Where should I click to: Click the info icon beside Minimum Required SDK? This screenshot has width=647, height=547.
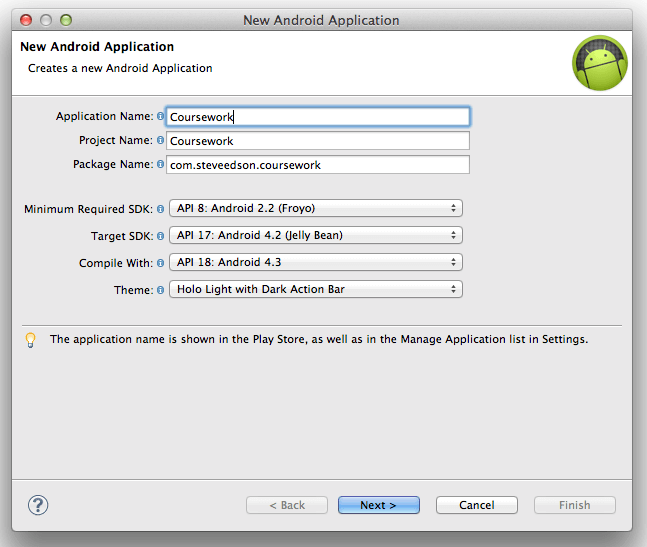click(x=161, y=209)
